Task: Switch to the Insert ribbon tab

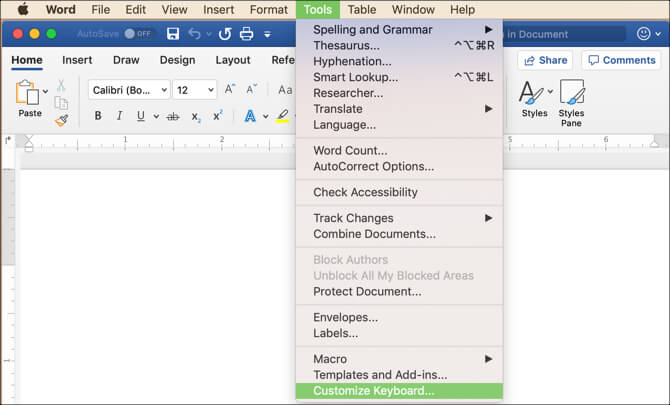Action: (77, 60)
